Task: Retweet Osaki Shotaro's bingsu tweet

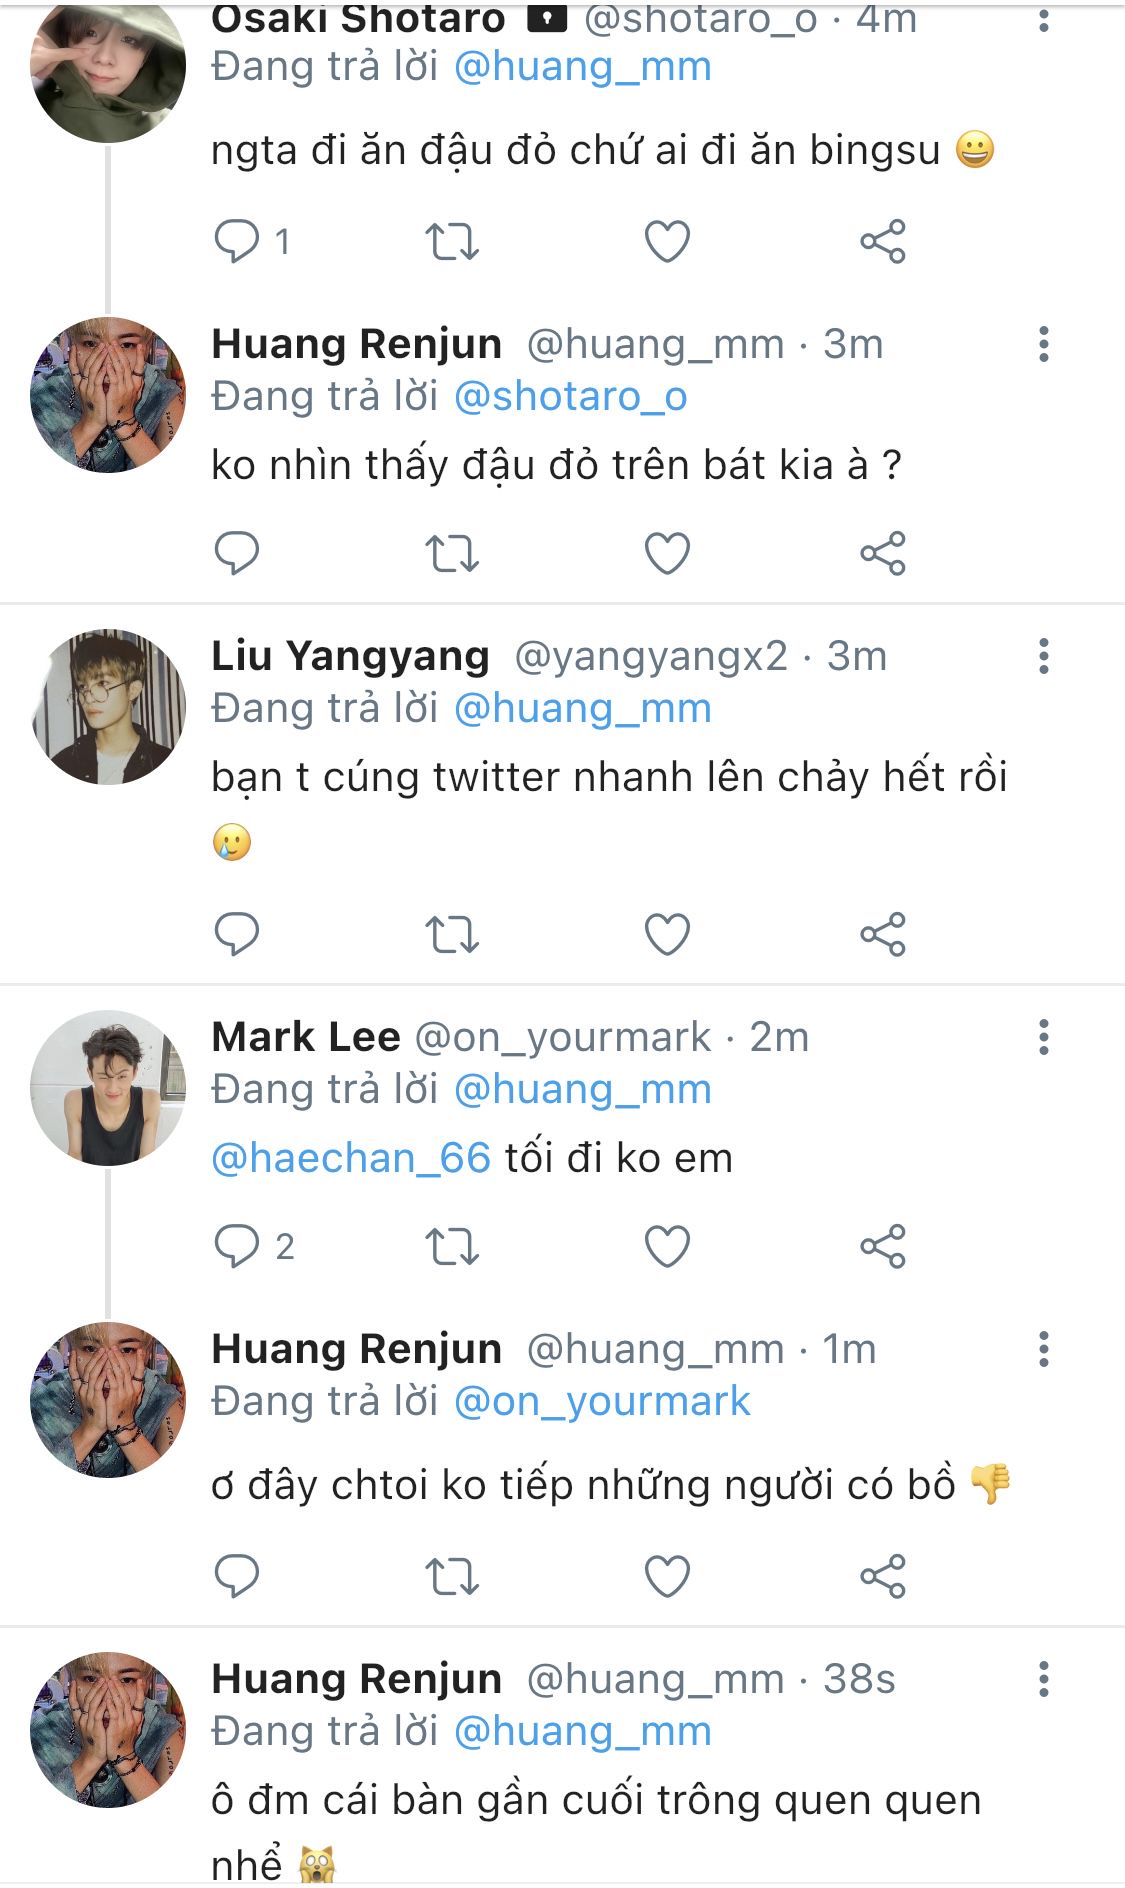Action: pos(452,242)
